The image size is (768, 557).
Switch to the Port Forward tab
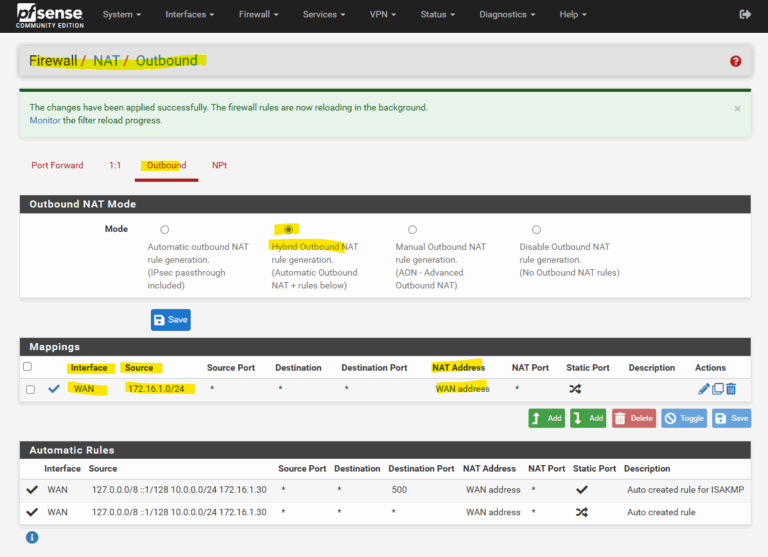click(x=57, y=165)
